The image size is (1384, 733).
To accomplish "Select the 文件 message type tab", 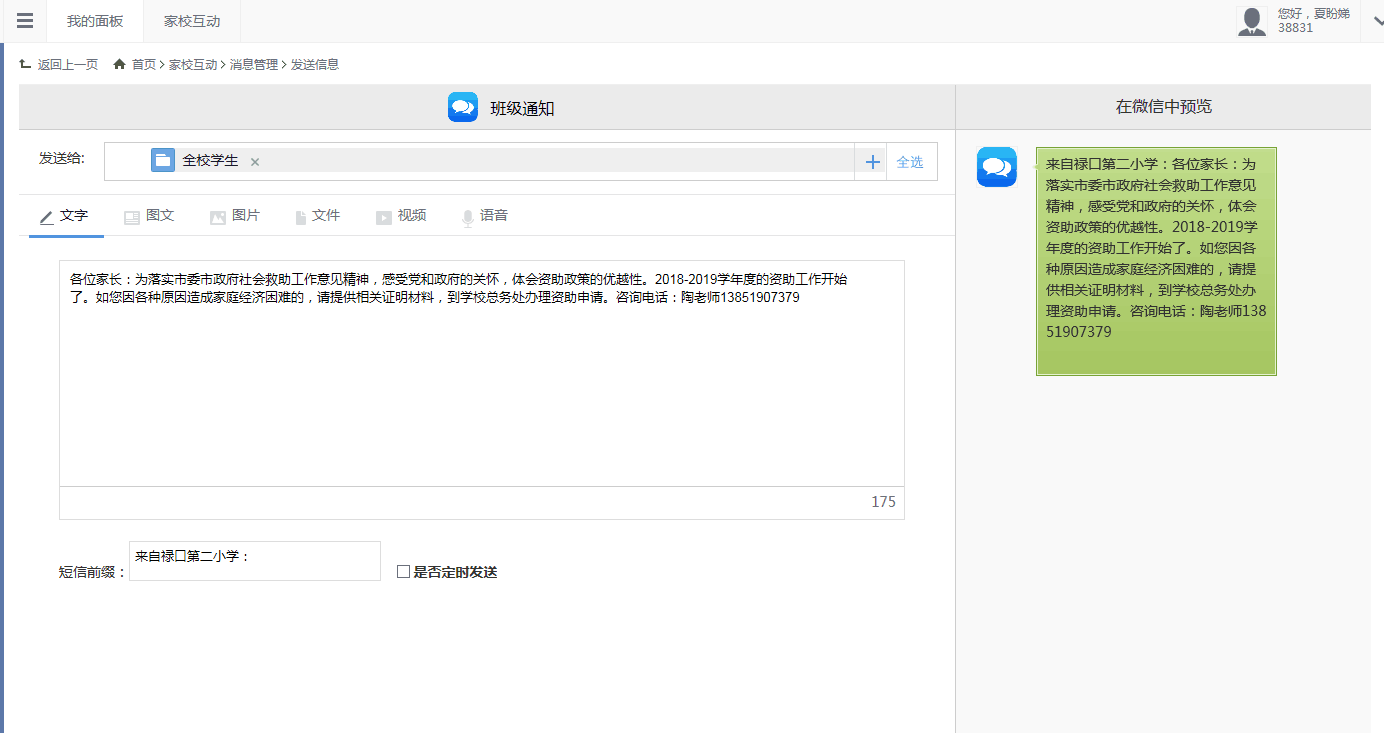I will pyautogui.click(x=318, y=216).
